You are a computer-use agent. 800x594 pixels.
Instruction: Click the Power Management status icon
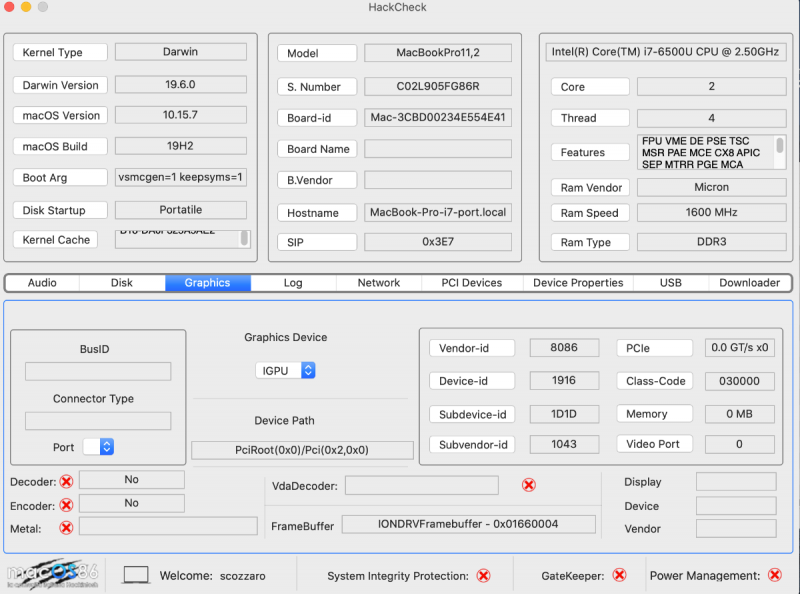click(x=774, y=575)
